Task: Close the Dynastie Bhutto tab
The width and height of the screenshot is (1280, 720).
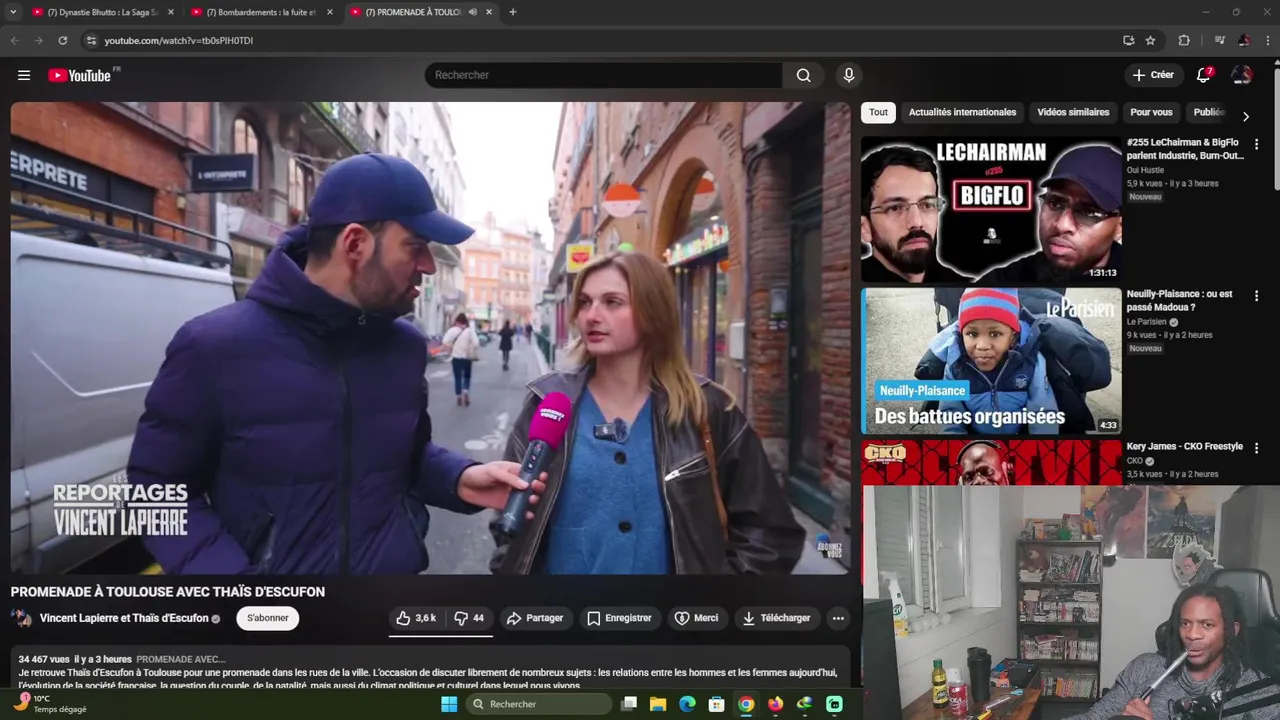Action: (x=171, y=12)
